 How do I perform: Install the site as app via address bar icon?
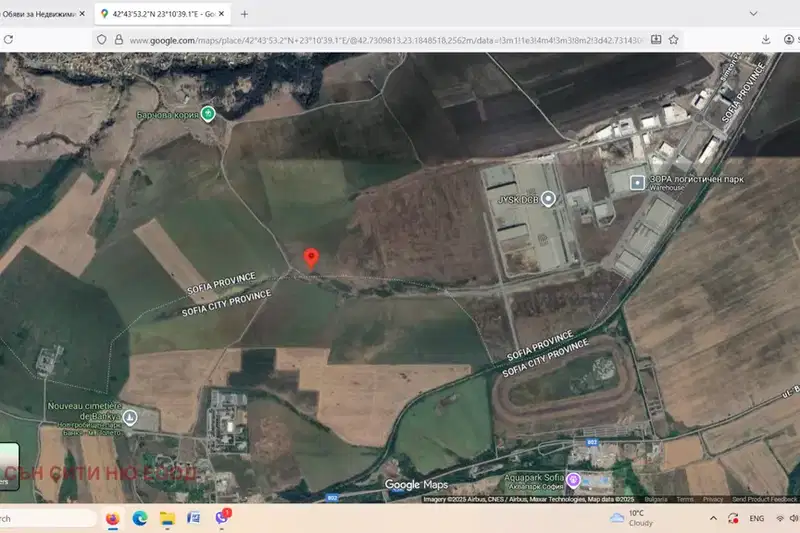(x=656, y=39)
